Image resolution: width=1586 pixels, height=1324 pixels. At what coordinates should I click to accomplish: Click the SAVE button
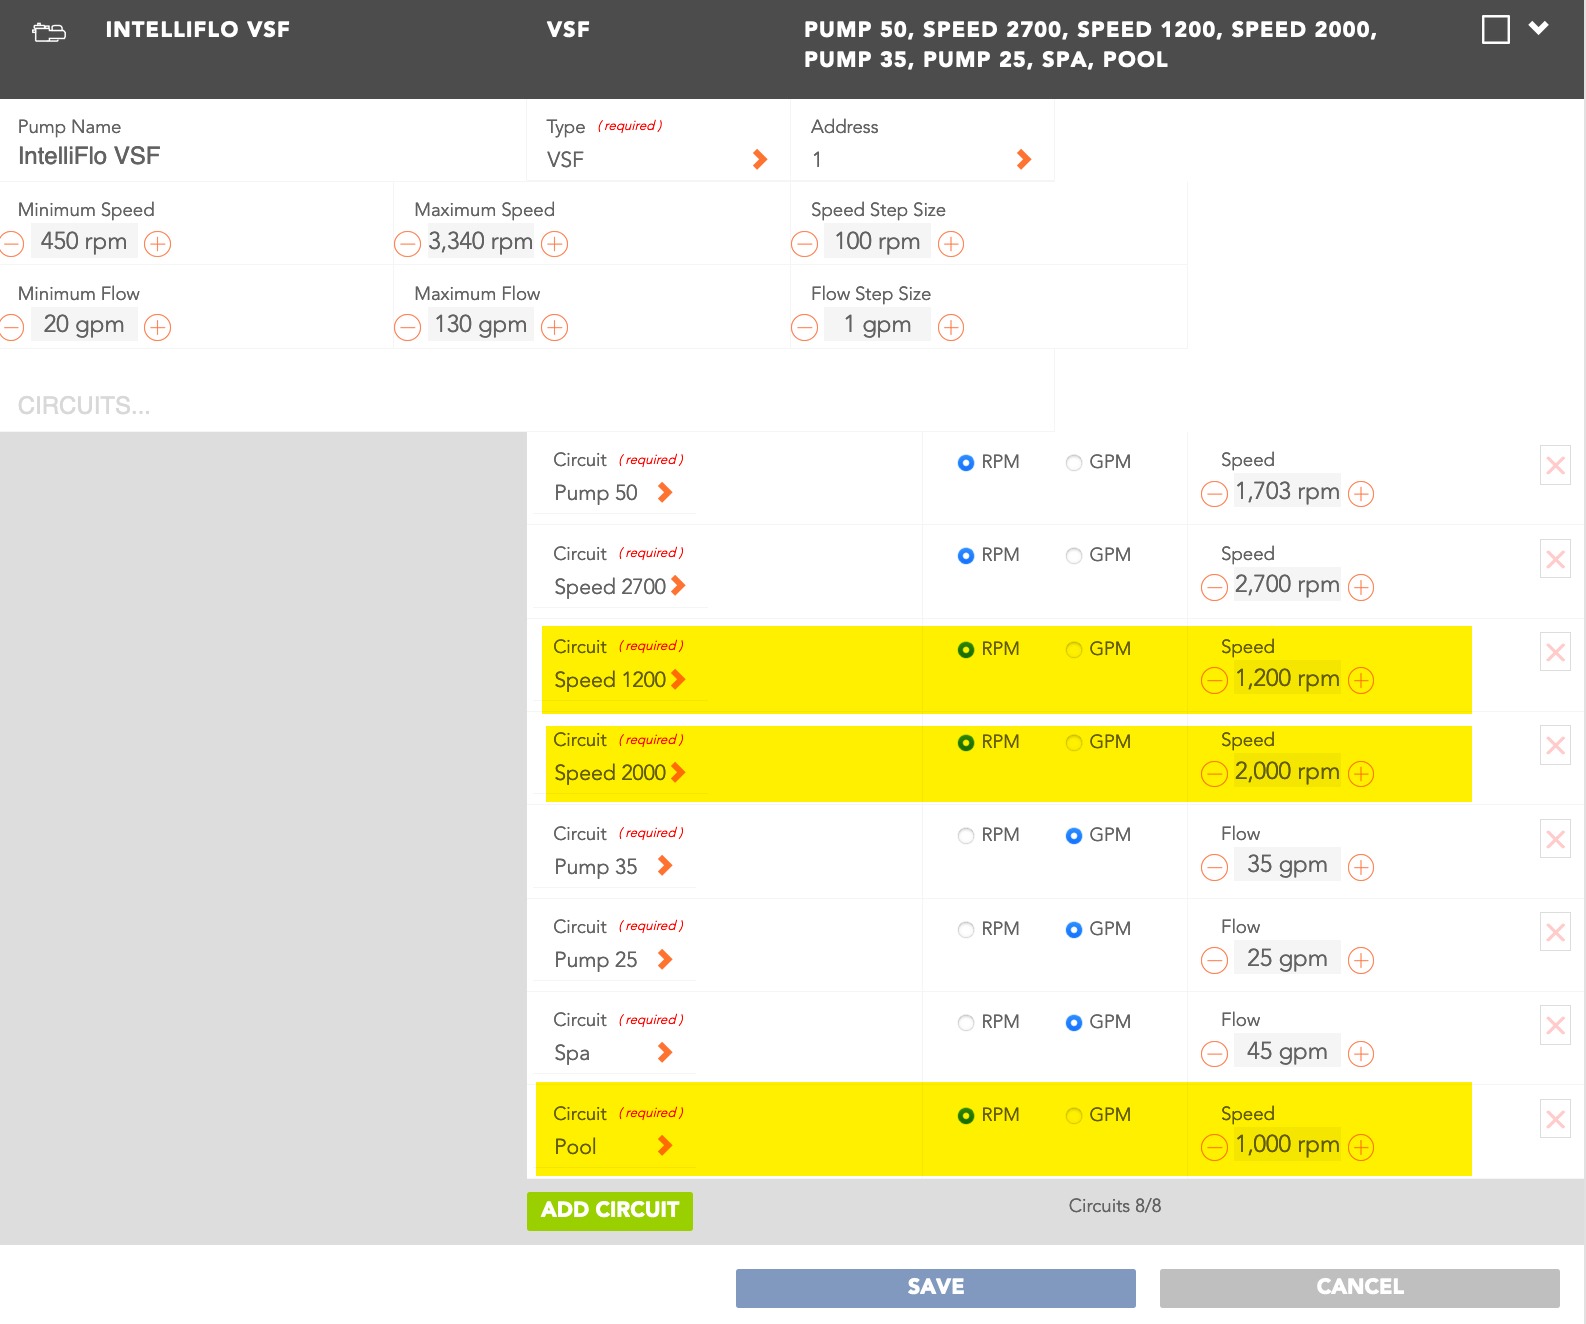tap(936, 1288)
